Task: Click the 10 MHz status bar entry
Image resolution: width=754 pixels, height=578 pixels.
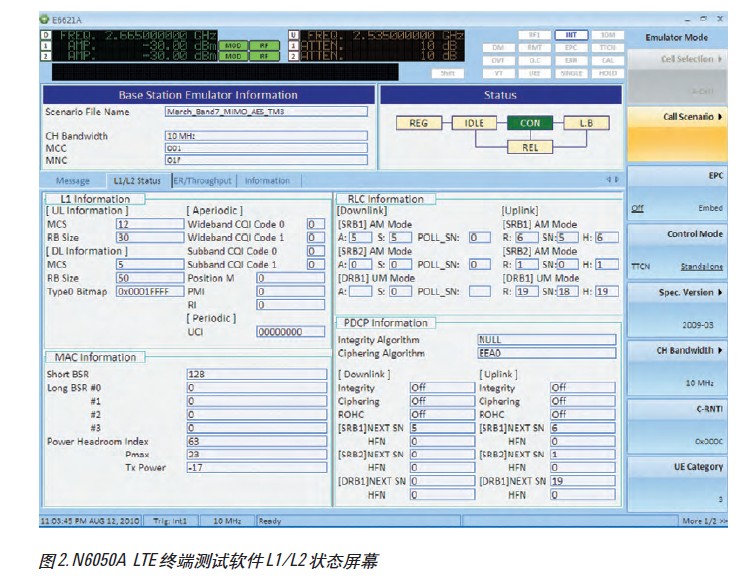Action: (x=227, y=521)
